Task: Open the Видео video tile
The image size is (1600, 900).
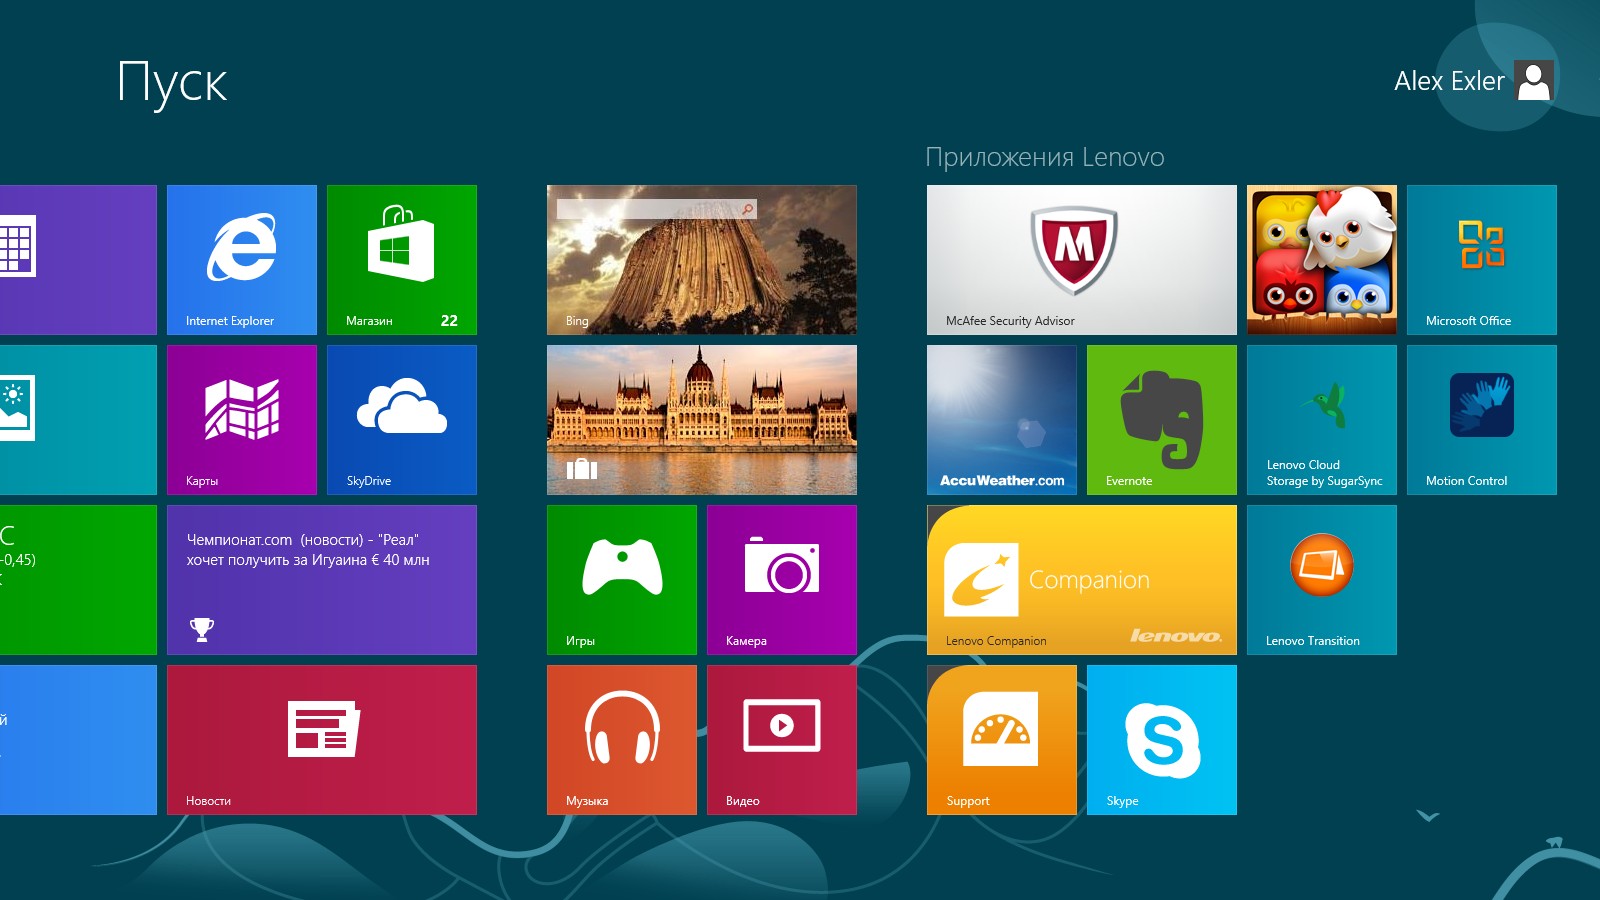Action: pos(782,740)
